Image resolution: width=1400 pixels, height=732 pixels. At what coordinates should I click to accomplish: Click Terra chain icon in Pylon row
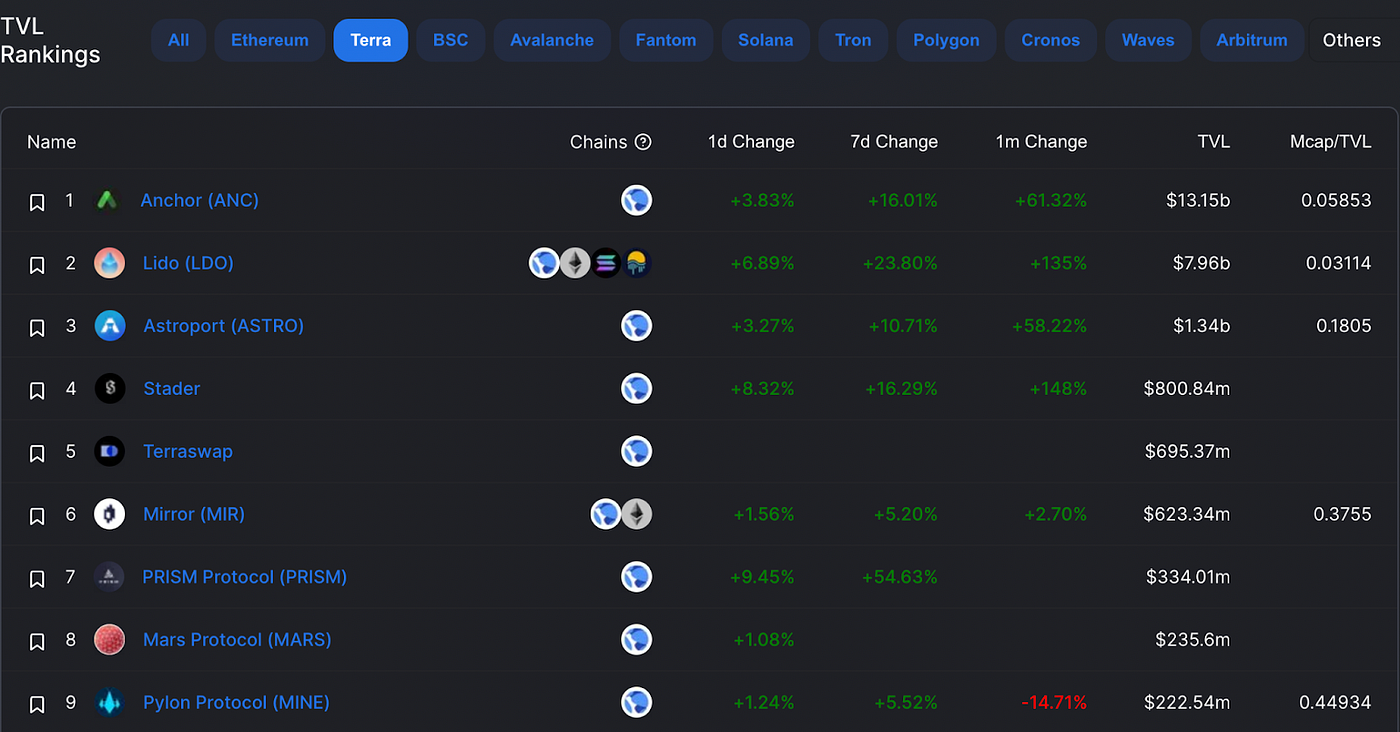point(636,702)
